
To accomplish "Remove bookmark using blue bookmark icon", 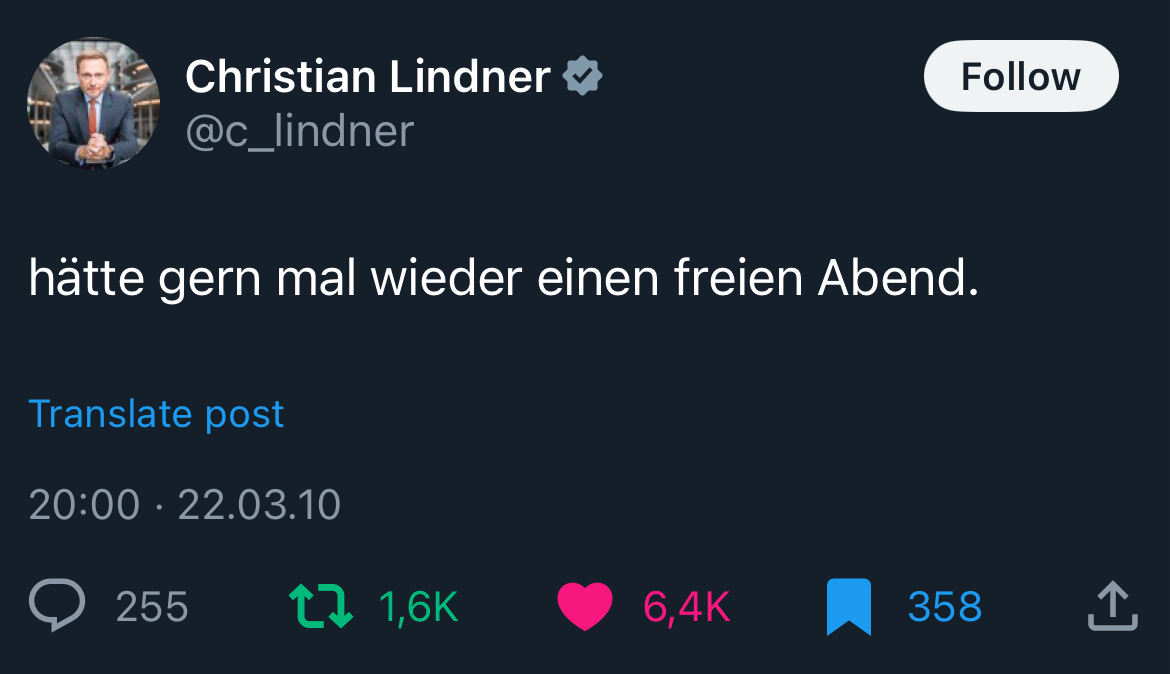I will pyautogui.click(x=849, y=607).
